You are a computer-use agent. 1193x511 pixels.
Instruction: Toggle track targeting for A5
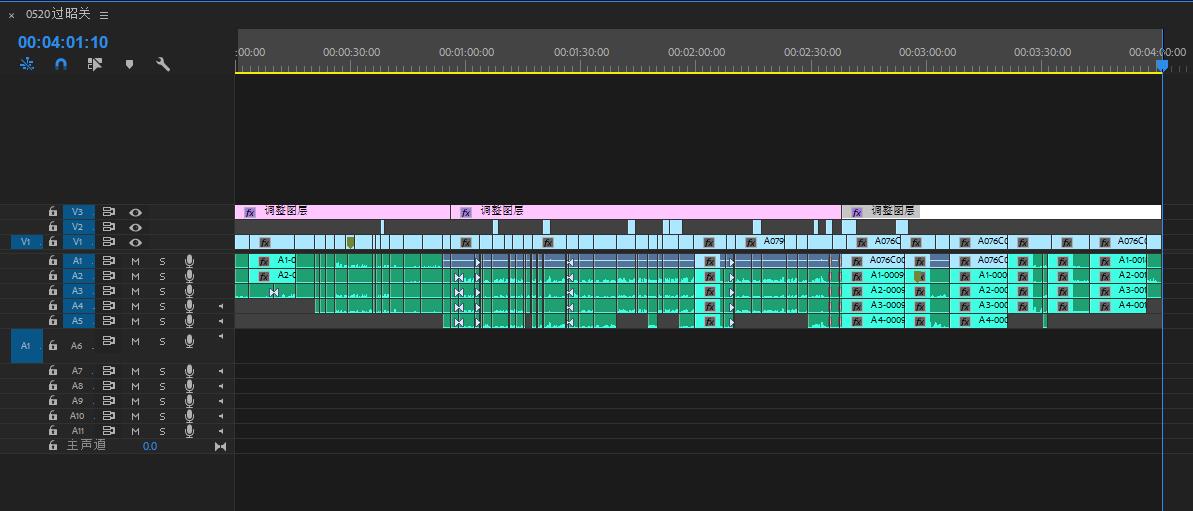click(x=78, y=321)
